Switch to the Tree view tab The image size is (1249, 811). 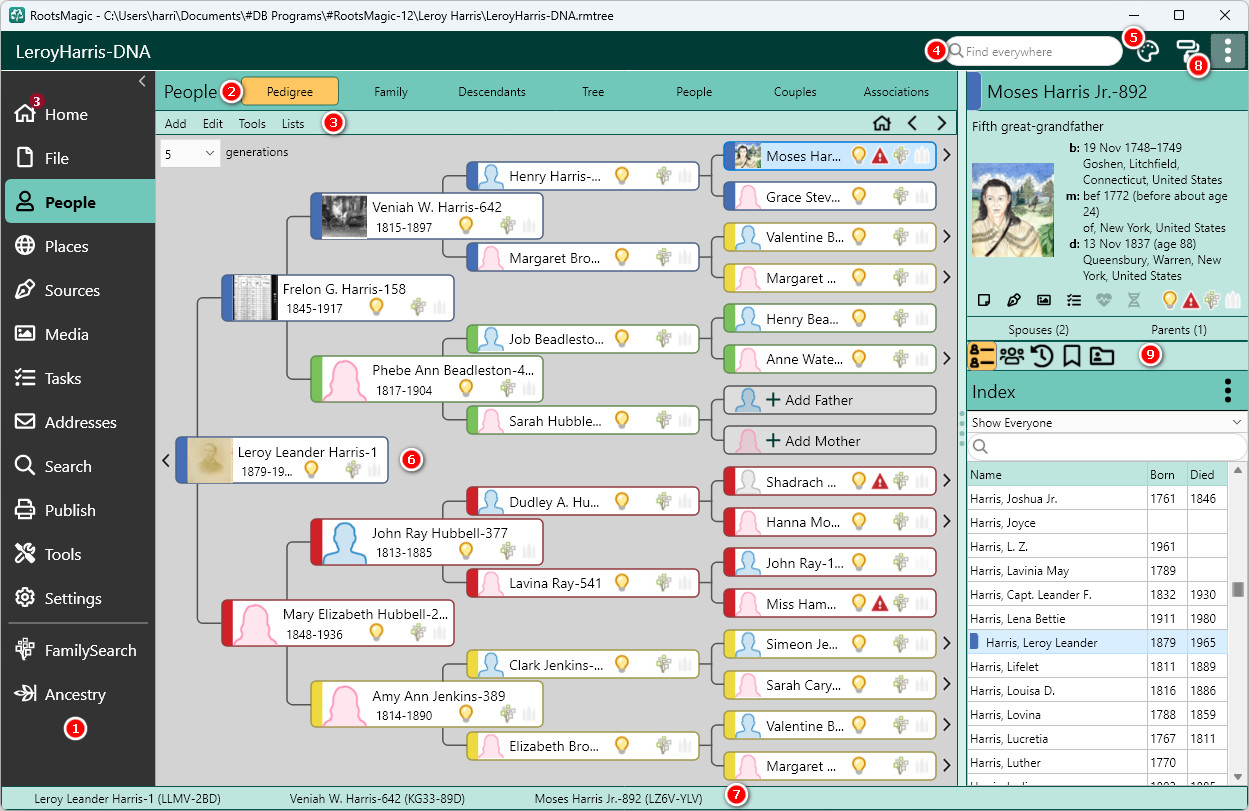pyautogui.click(x=593, y=91)
